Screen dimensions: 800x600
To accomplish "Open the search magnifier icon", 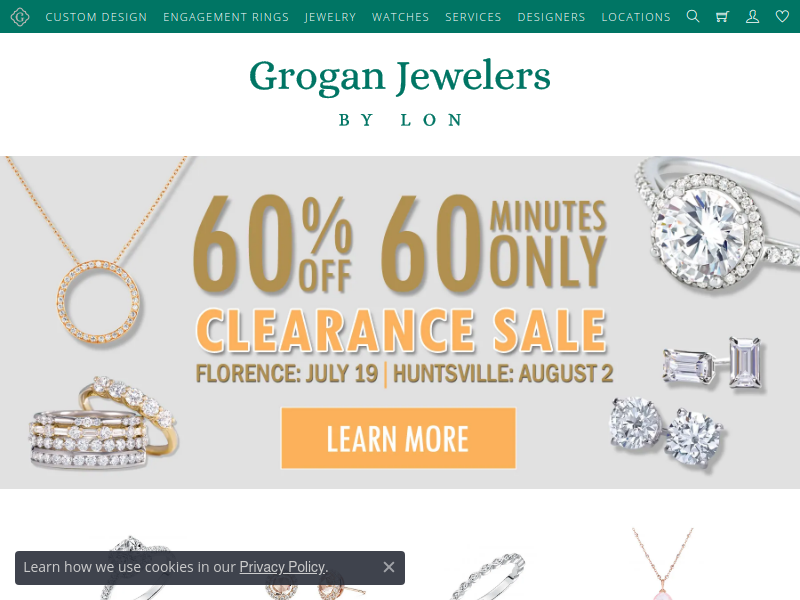I will [x=693, y=16].
